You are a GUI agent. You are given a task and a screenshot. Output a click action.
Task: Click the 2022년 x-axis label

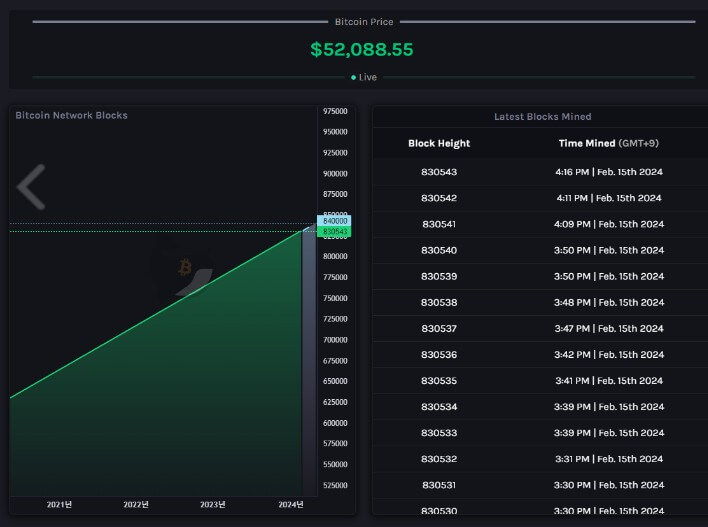coord(136,504)
